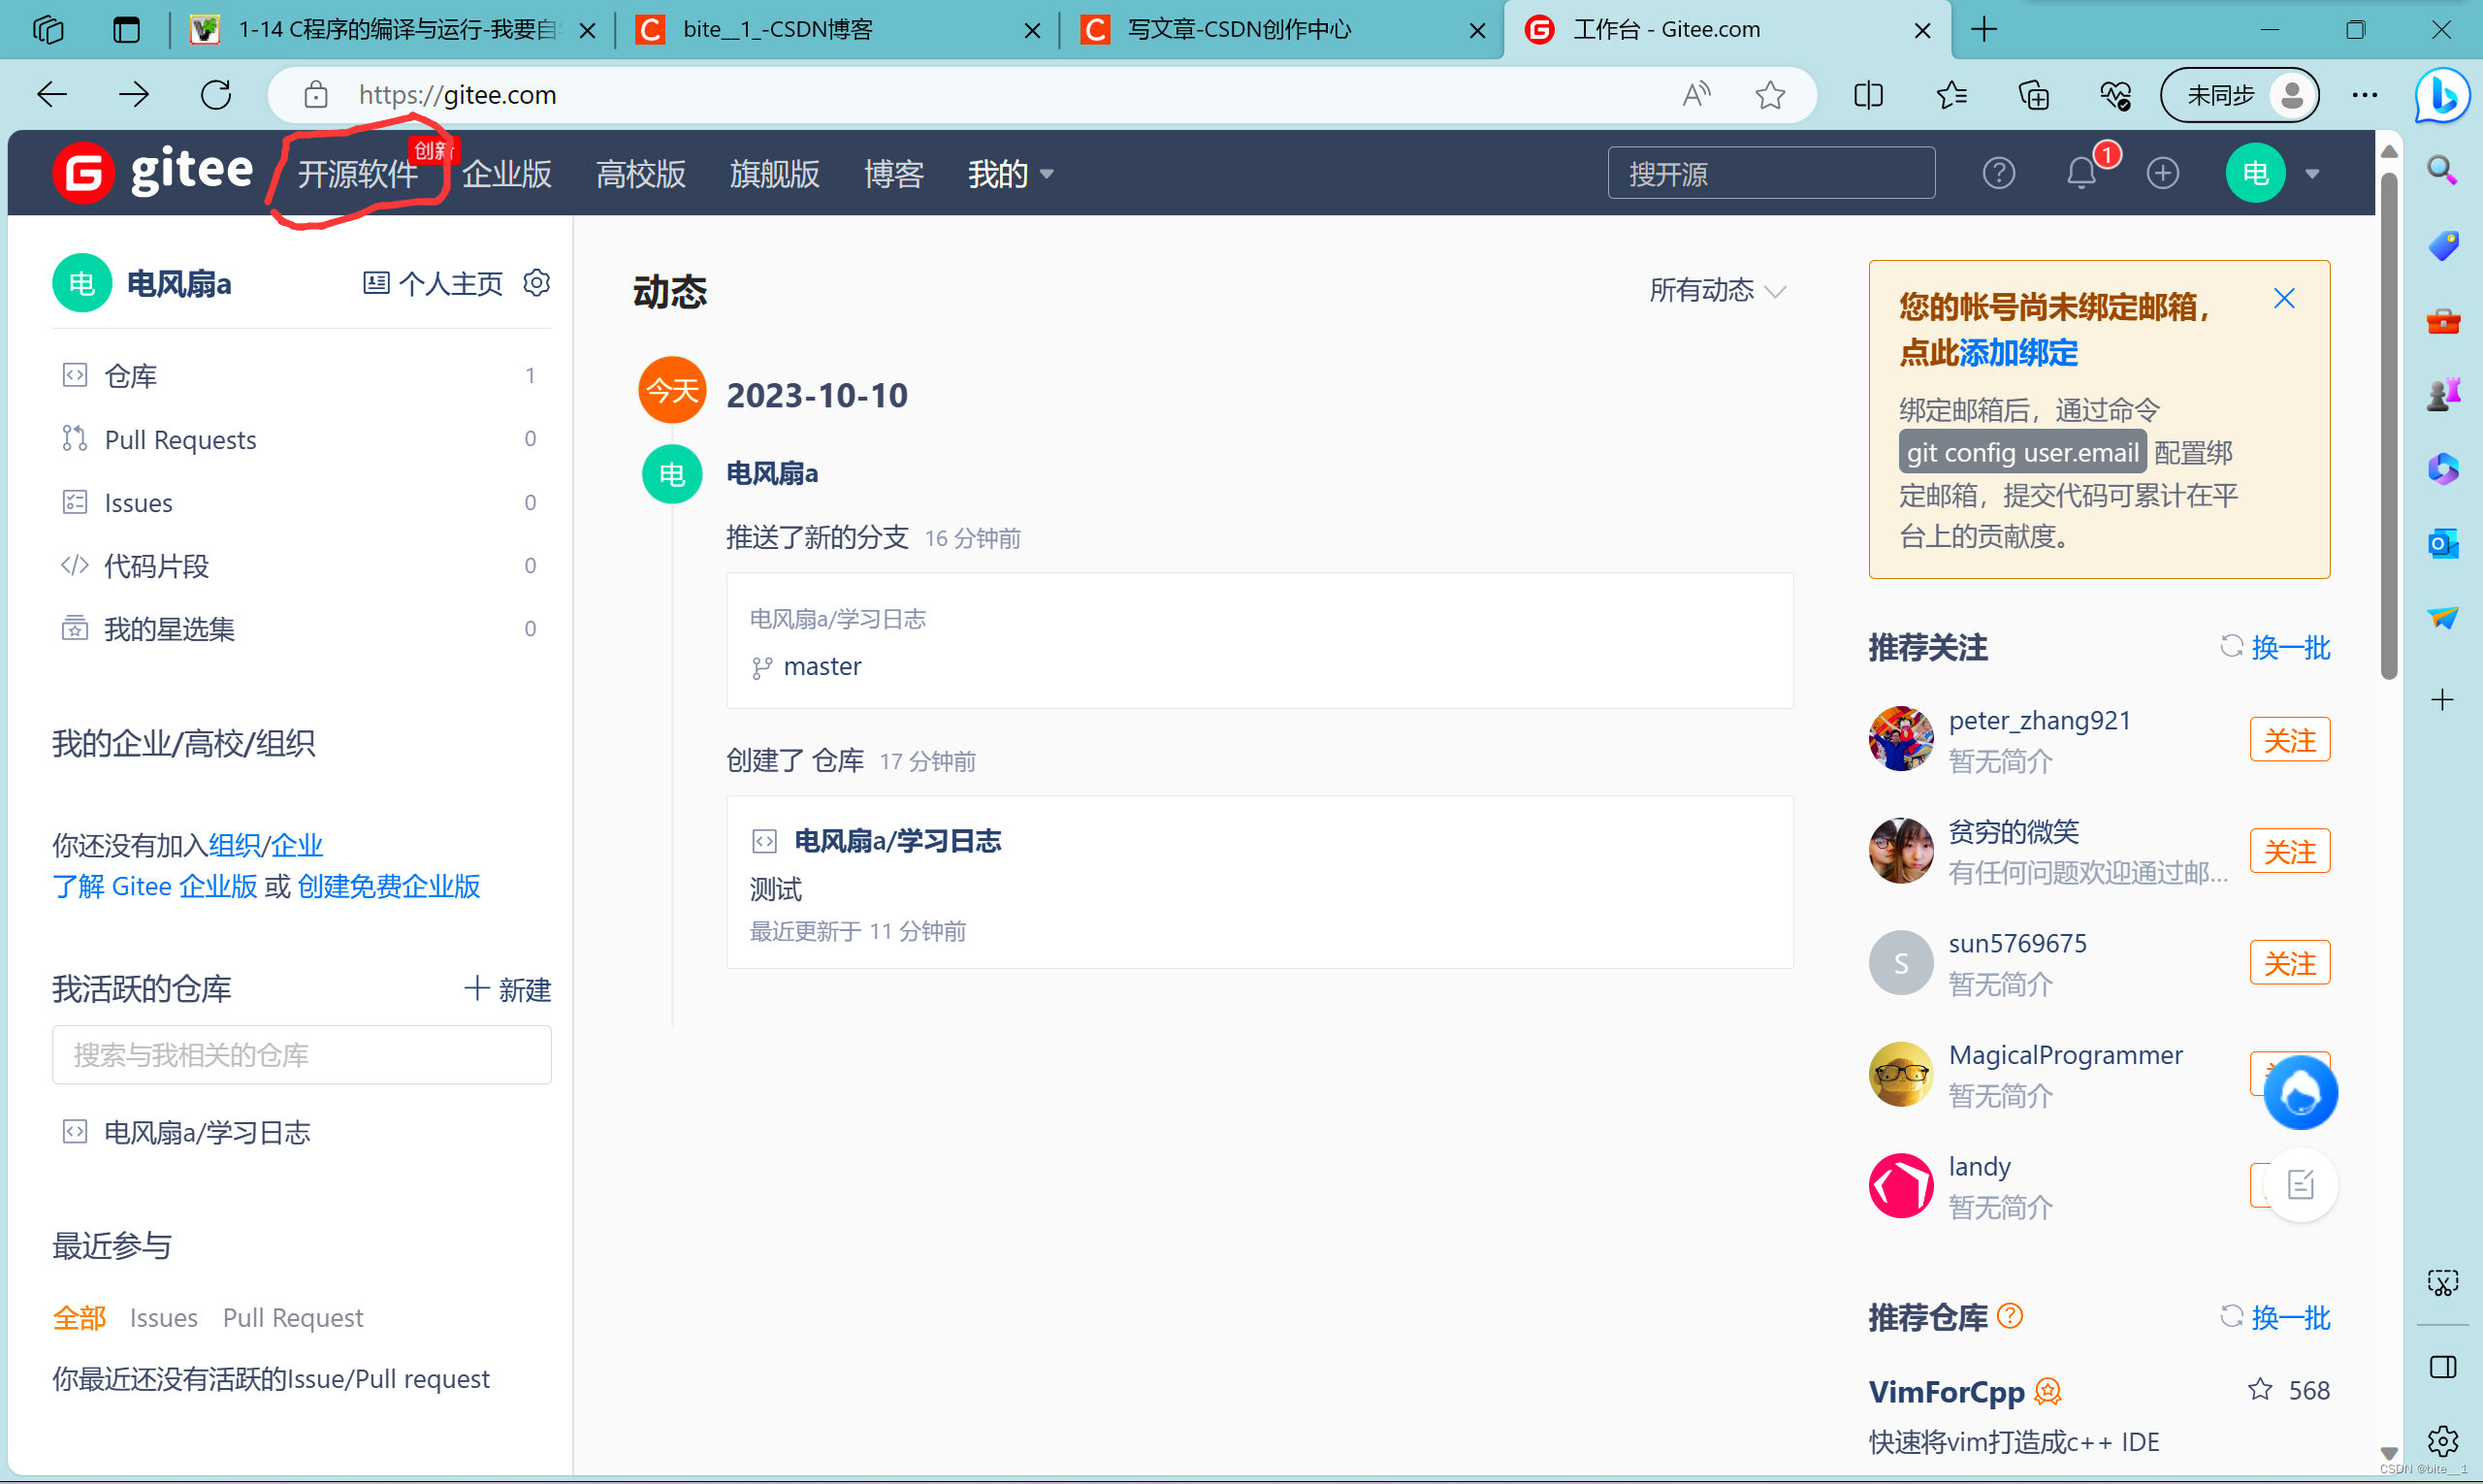The width and height of the screenshot is (2483, 1484).
Task: Click the Gitee logo
Action: pos(153,172)
